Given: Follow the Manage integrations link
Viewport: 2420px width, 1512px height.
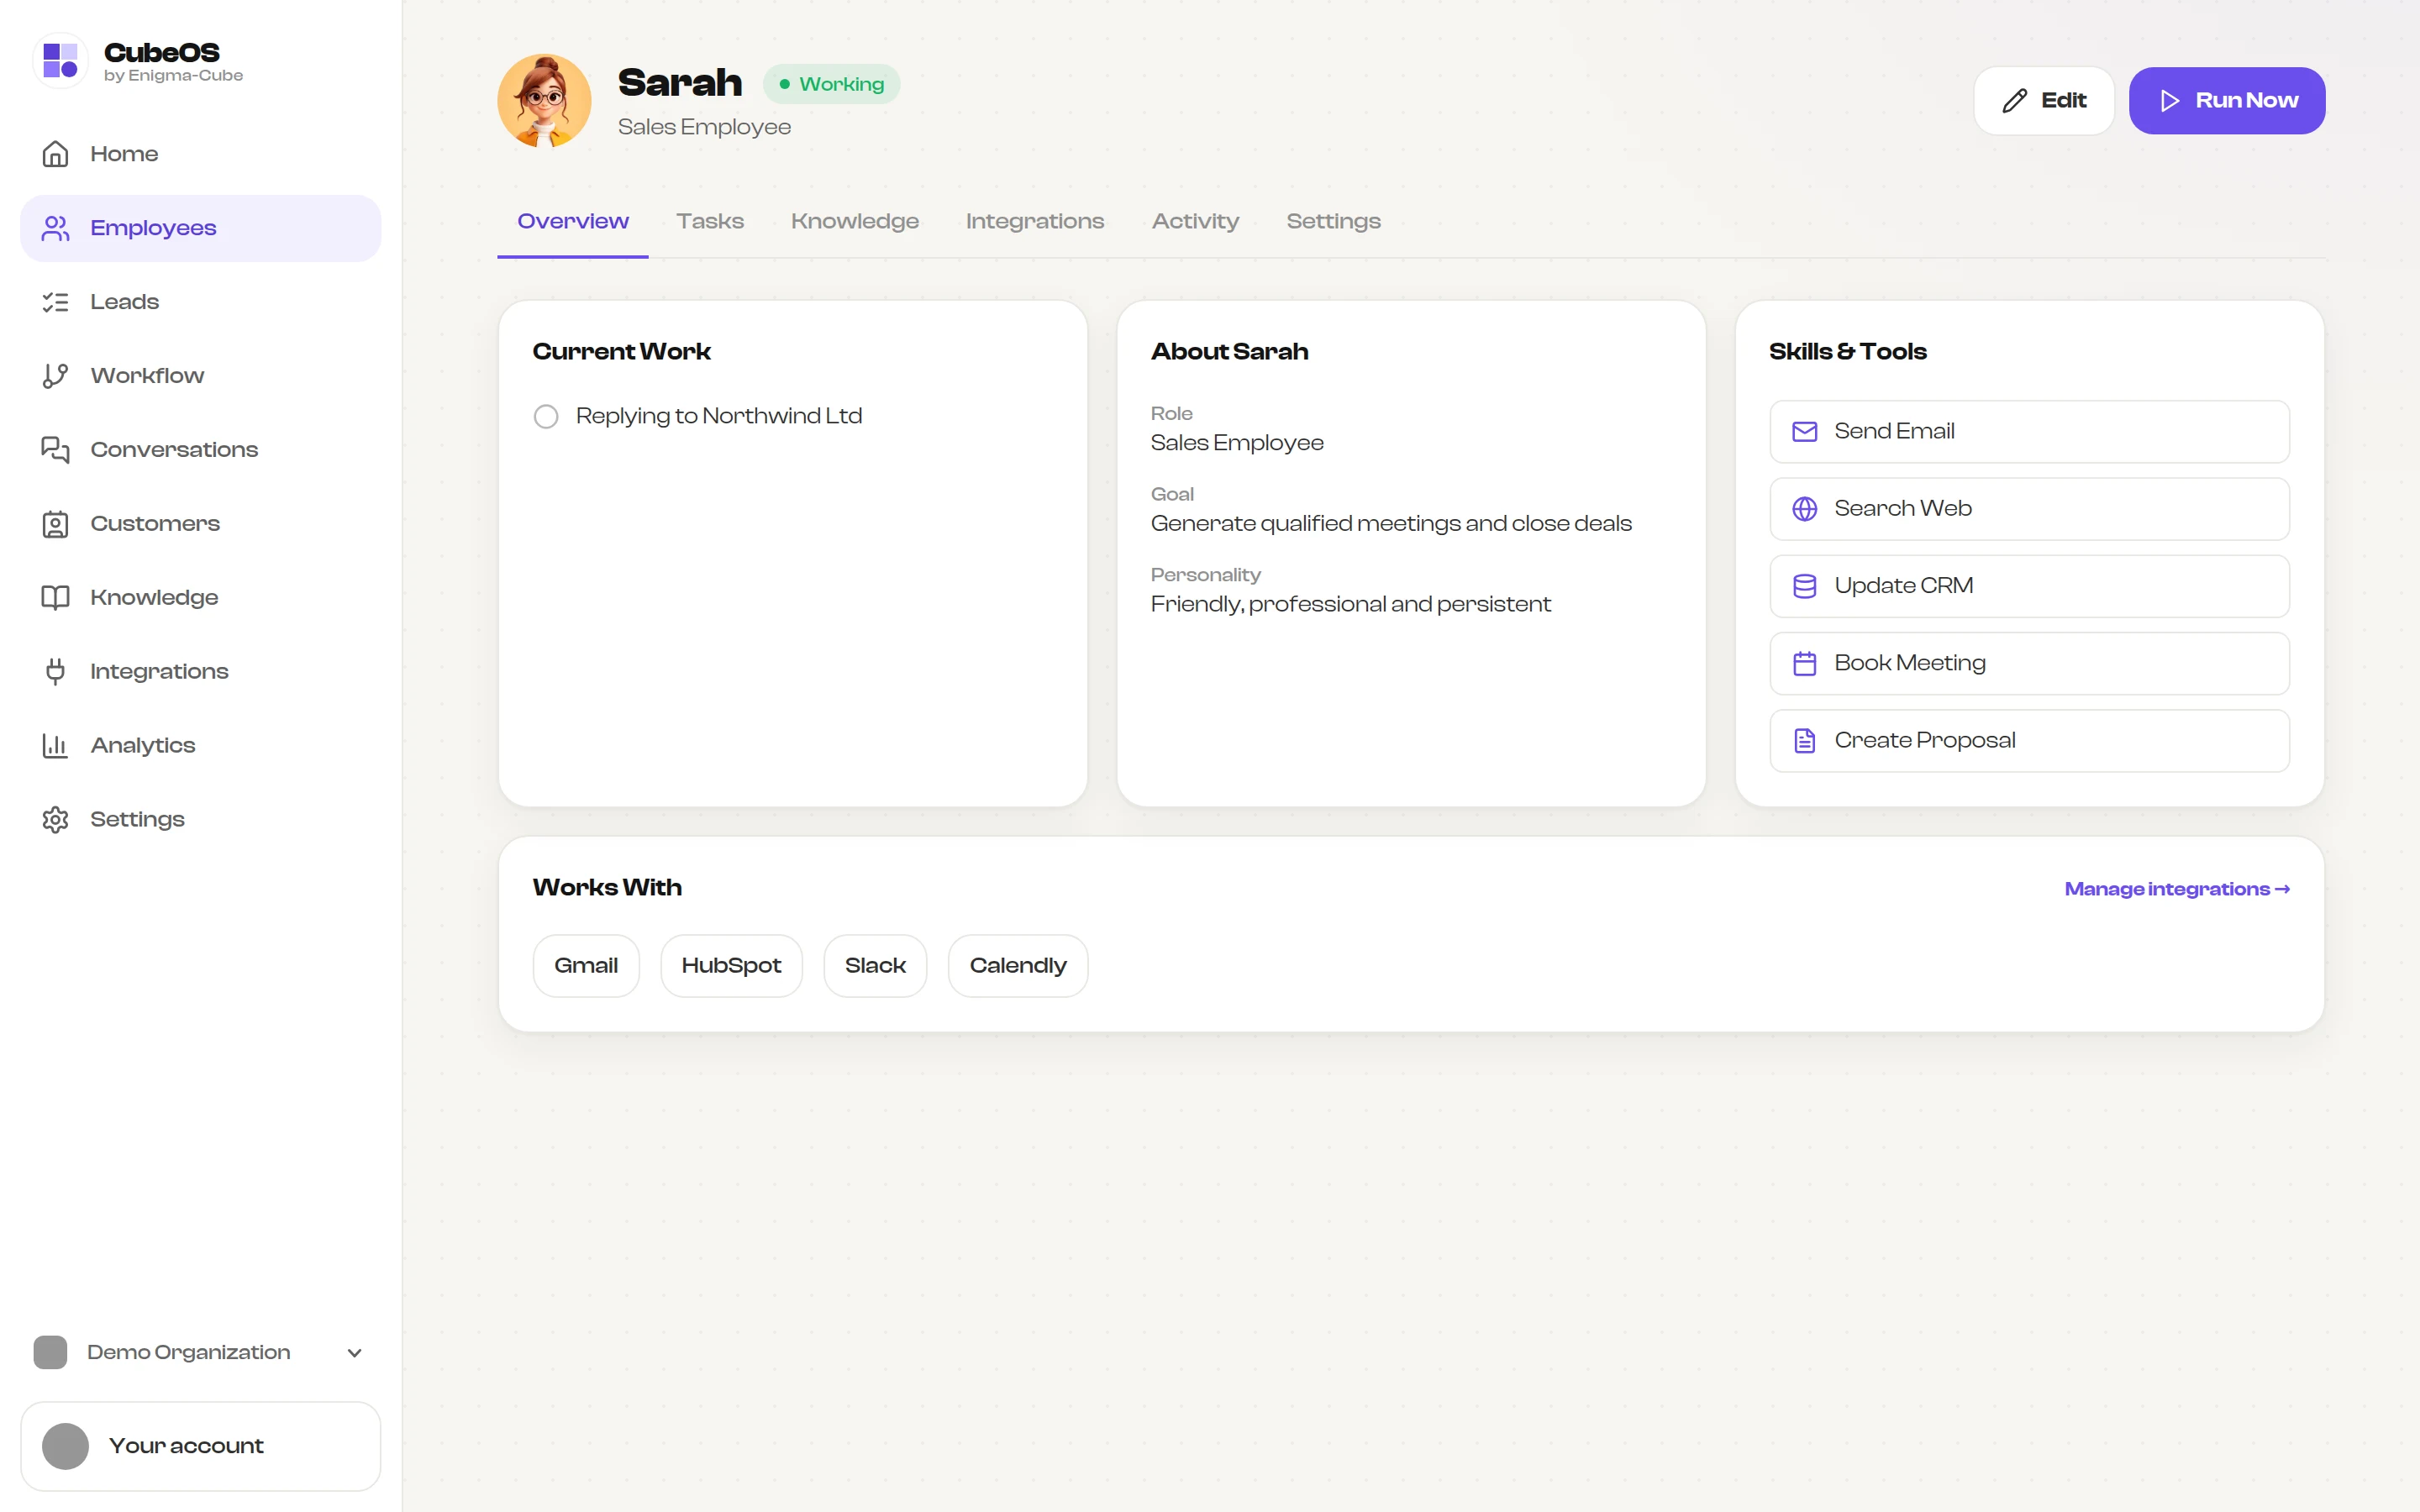Looking at the screenshot, I should (2177, 889).
